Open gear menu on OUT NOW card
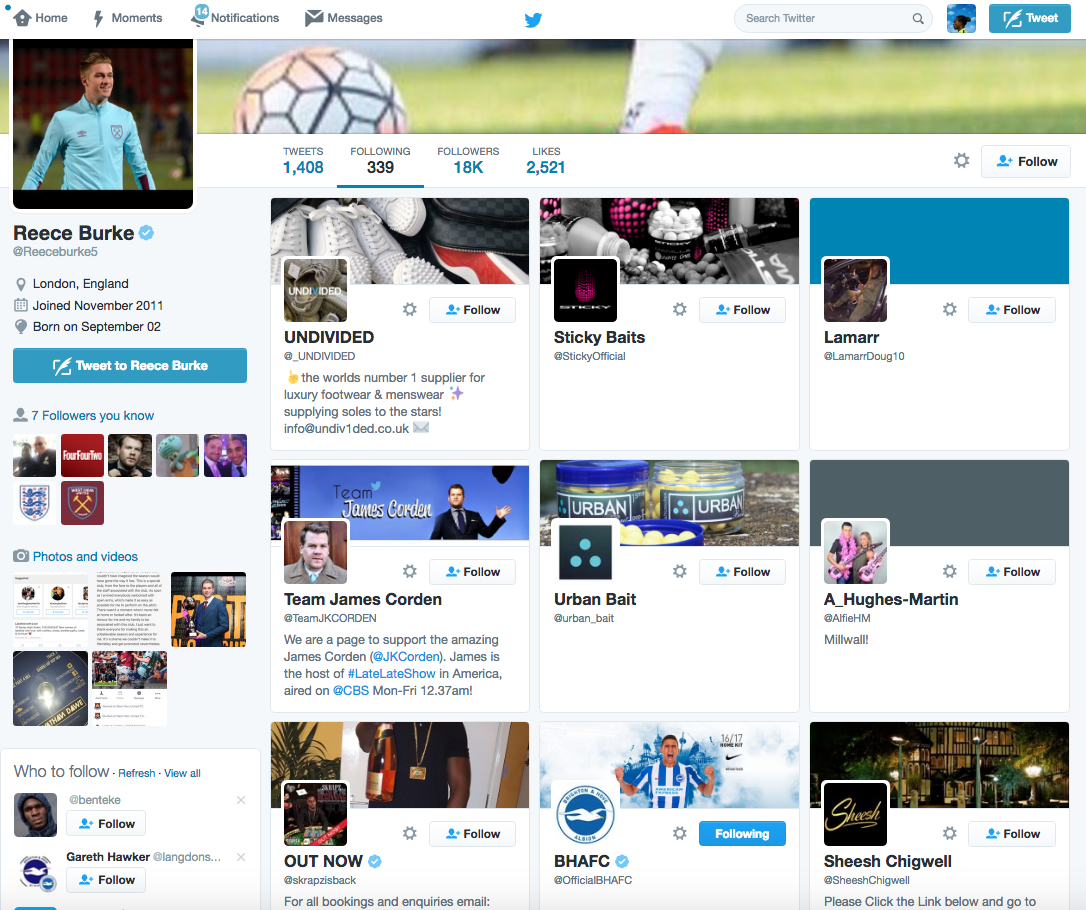Image resolution: width=1086 pixels, height=910 pixels. coord(410,833)
